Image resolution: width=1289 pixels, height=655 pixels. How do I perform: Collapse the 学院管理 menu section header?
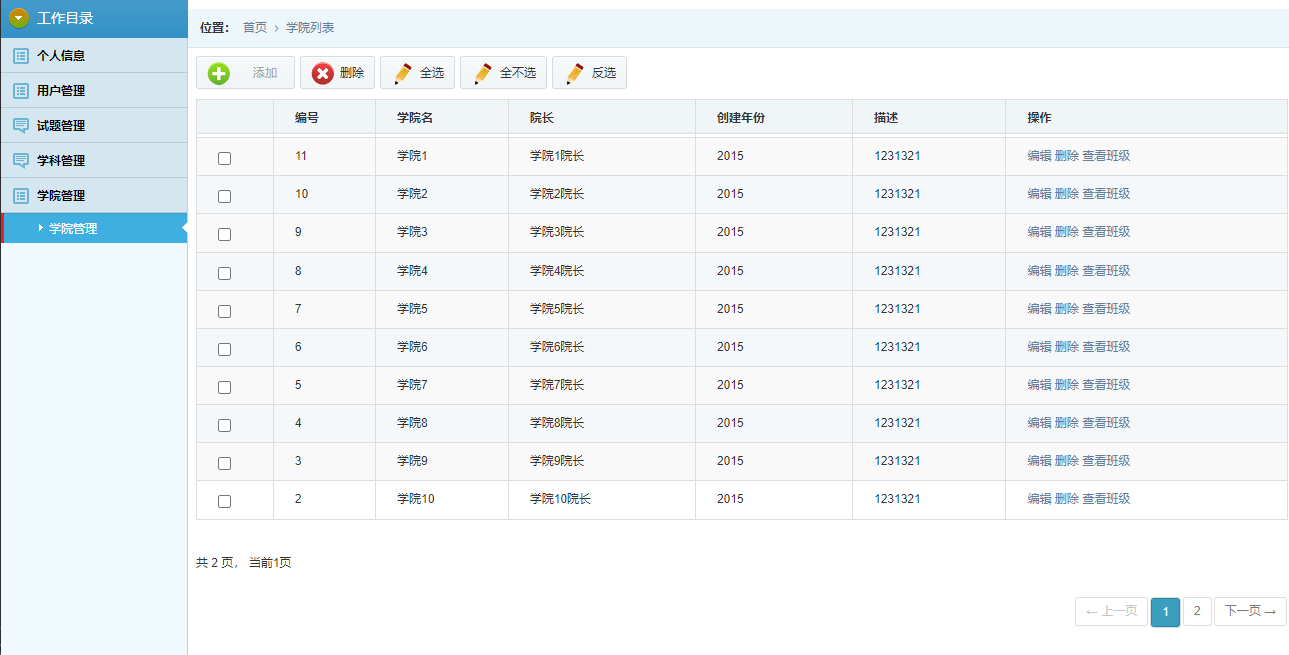94,195
